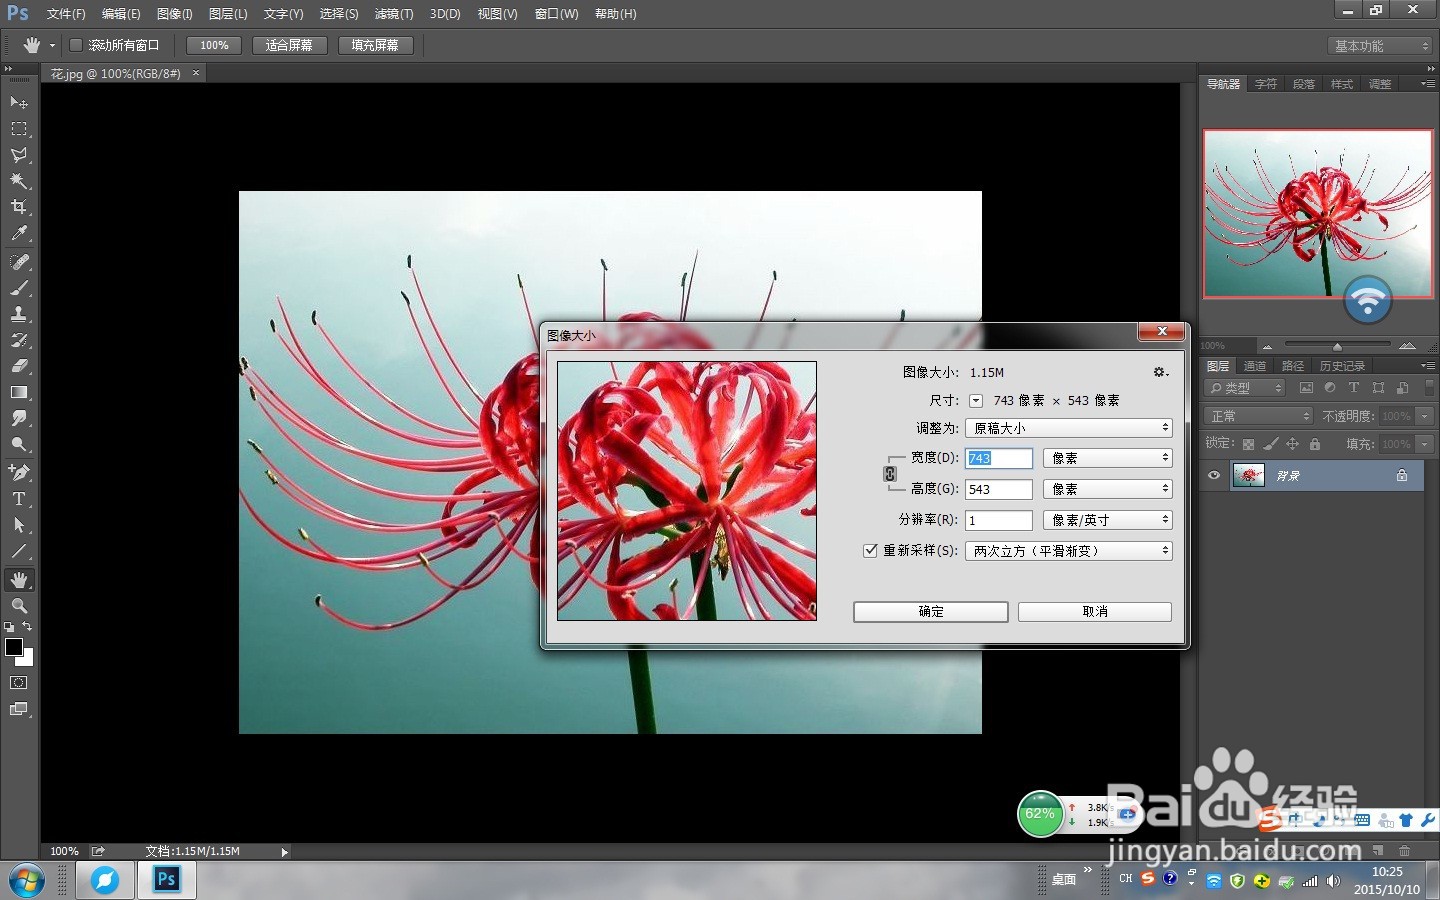Open the 图像(I) menu

(174, 14)
